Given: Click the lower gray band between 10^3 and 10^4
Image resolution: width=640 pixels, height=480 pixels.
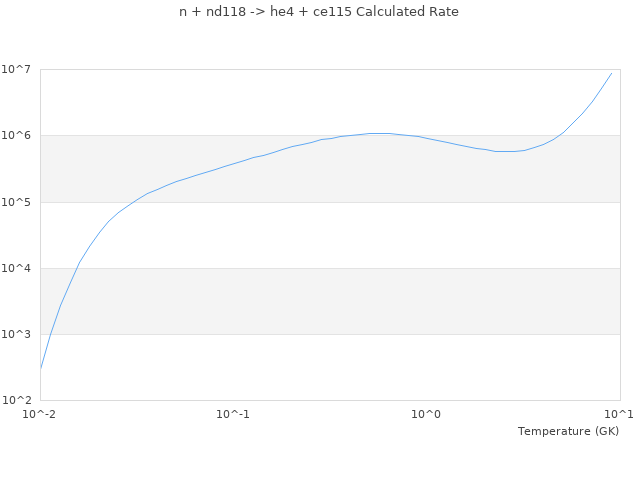Looking at the screenshot, I should point(330,301).
